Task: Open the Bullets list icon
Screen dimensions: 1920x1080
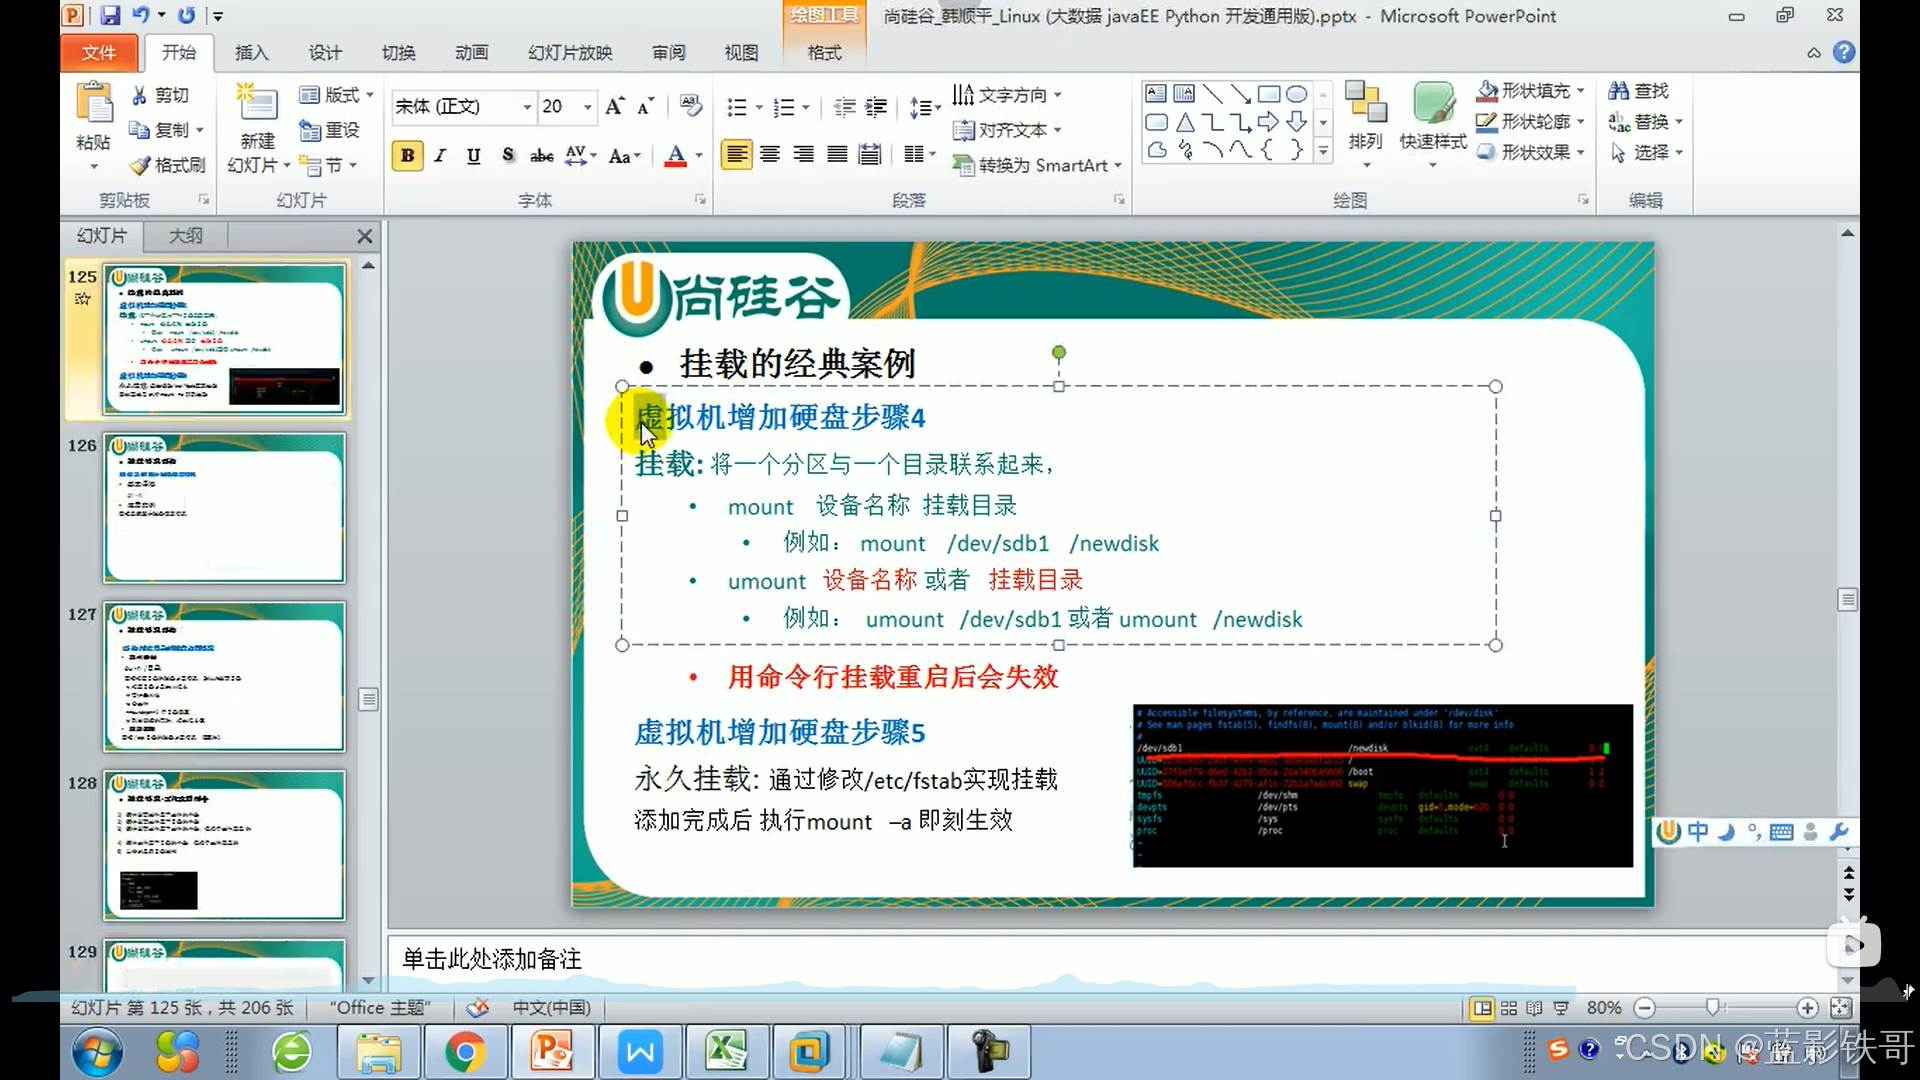Action: (x=737, y=107)
